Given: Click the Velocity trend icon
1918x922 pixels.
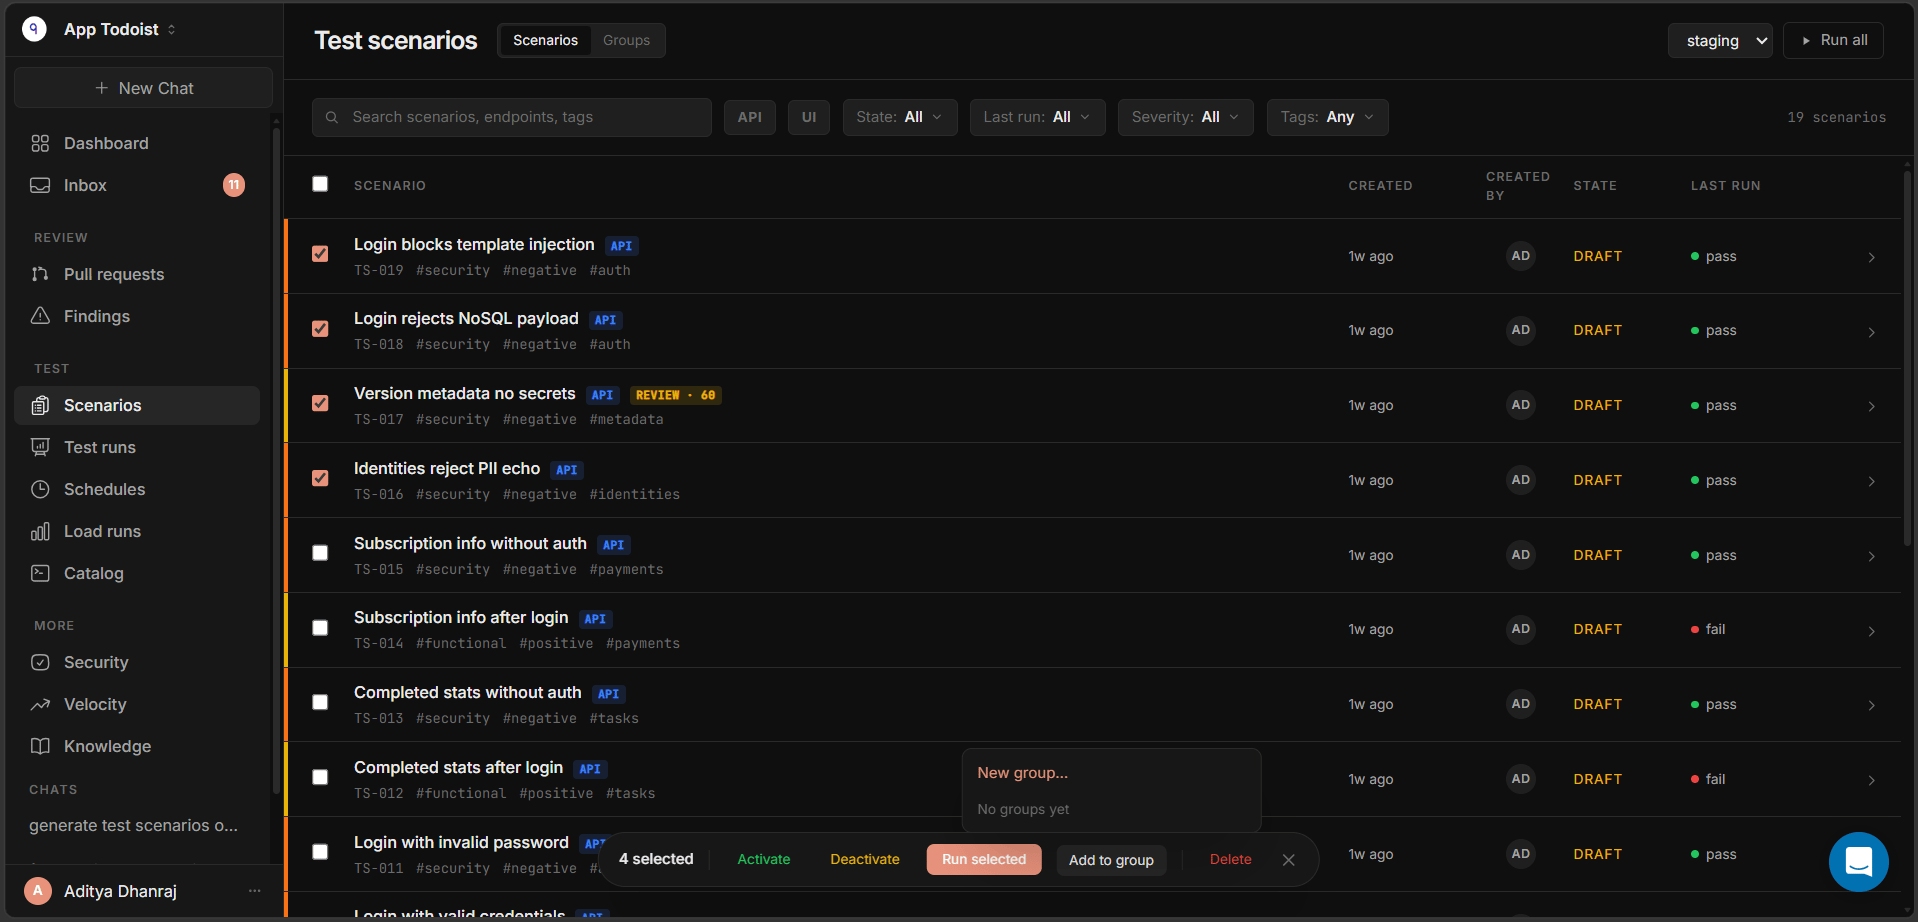Looking at the screenshot, I should (x=40, y=704).
